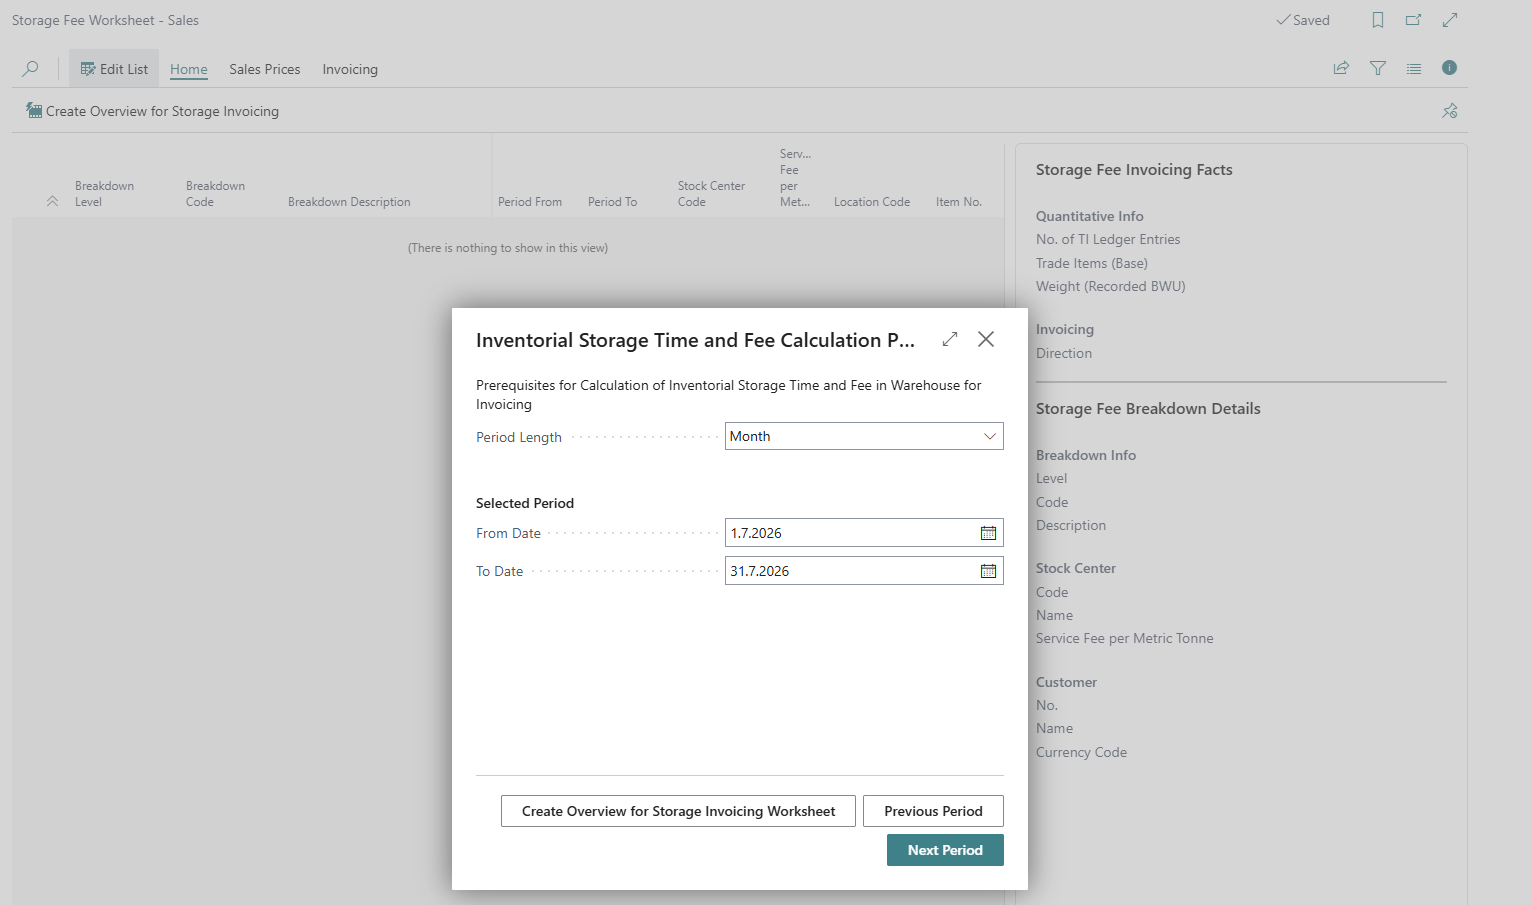This screenshot has width=1532, height=905.
Task: Click Trade Items (Base) label
Action: click(x=1092, y=263)
